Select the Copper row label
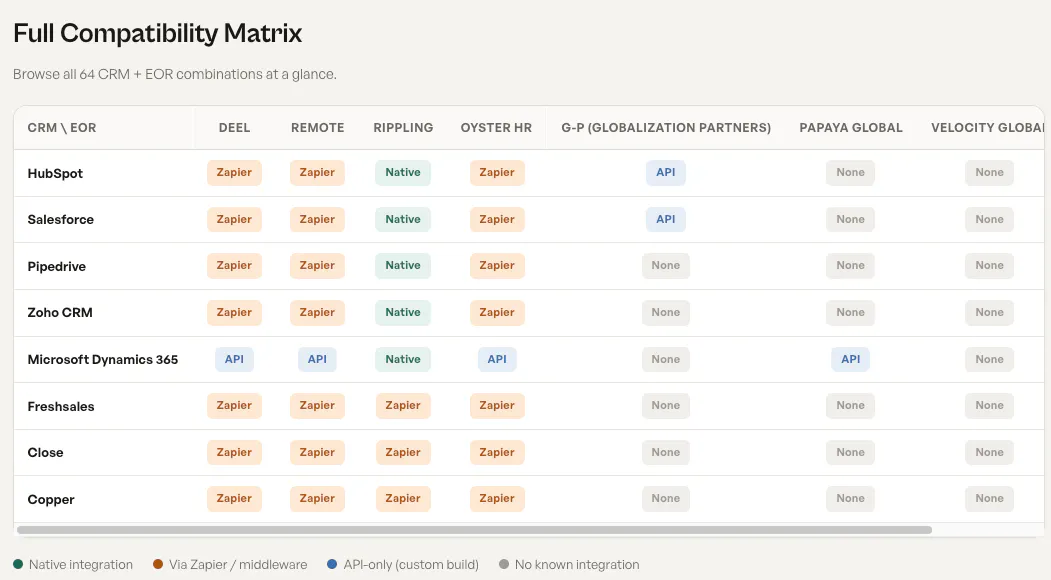This screenshot has height=580, width=1051. tap(50, 500)
